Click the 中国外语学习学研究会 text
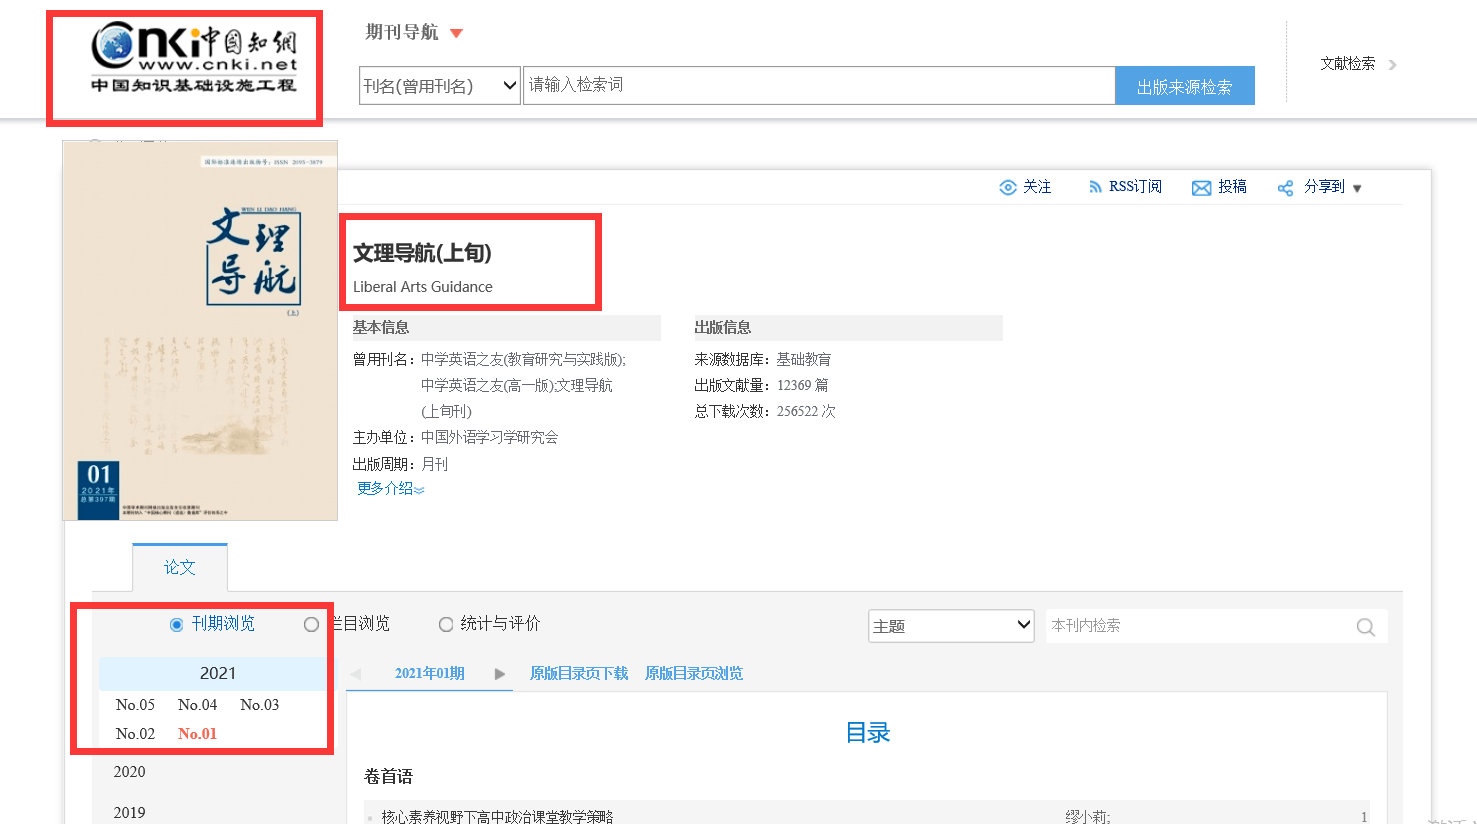The height and width of the screenshot is (824, 1477). (489, 438)
